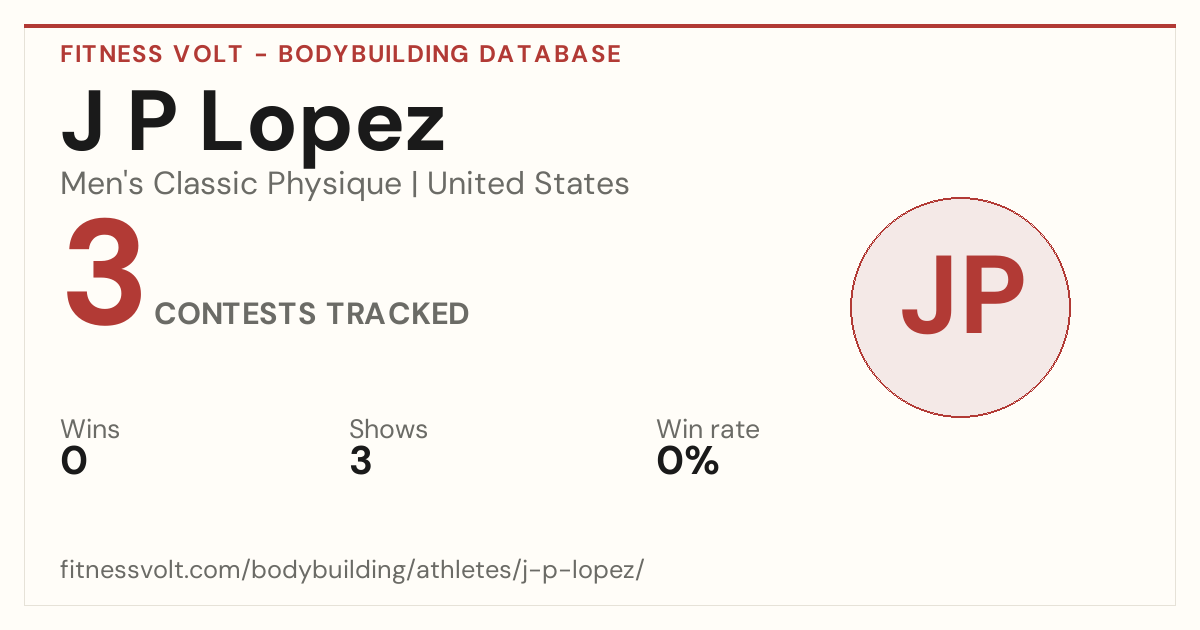
Task: Click the United States country text
Action: [x=528, y=184]
